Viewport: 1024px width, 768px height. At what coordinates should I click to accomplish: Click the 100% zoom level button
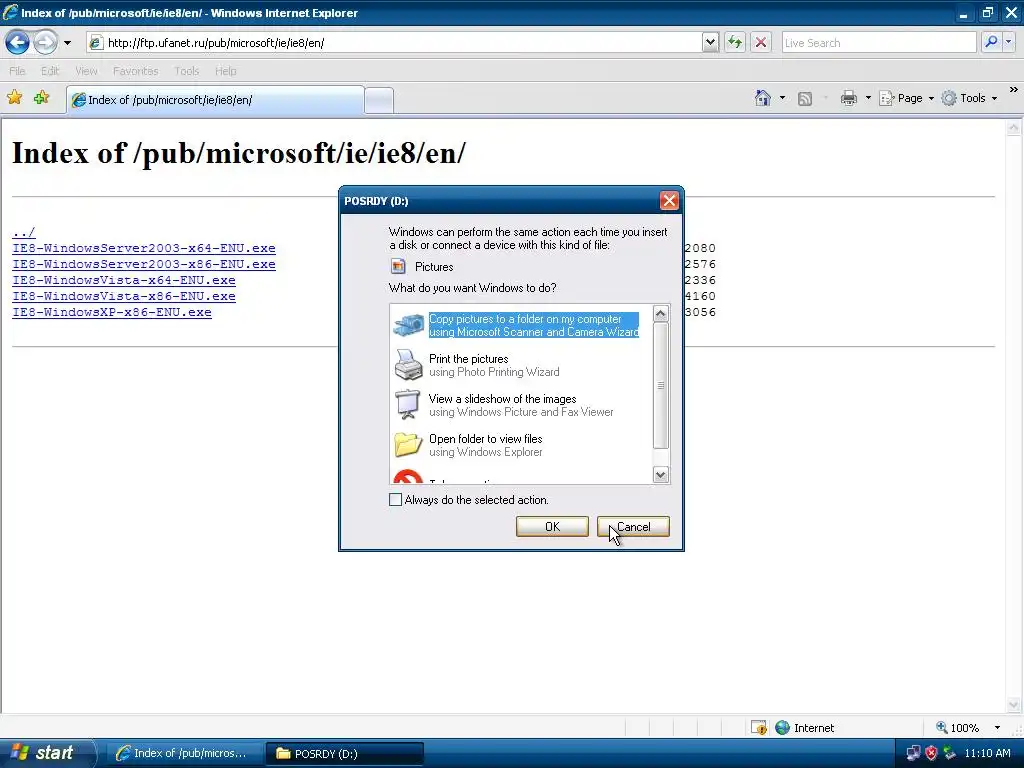(957, 728)
